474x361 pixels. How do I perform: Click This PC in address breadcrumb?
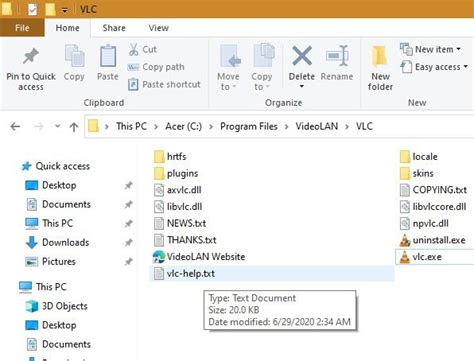[131, 126]
